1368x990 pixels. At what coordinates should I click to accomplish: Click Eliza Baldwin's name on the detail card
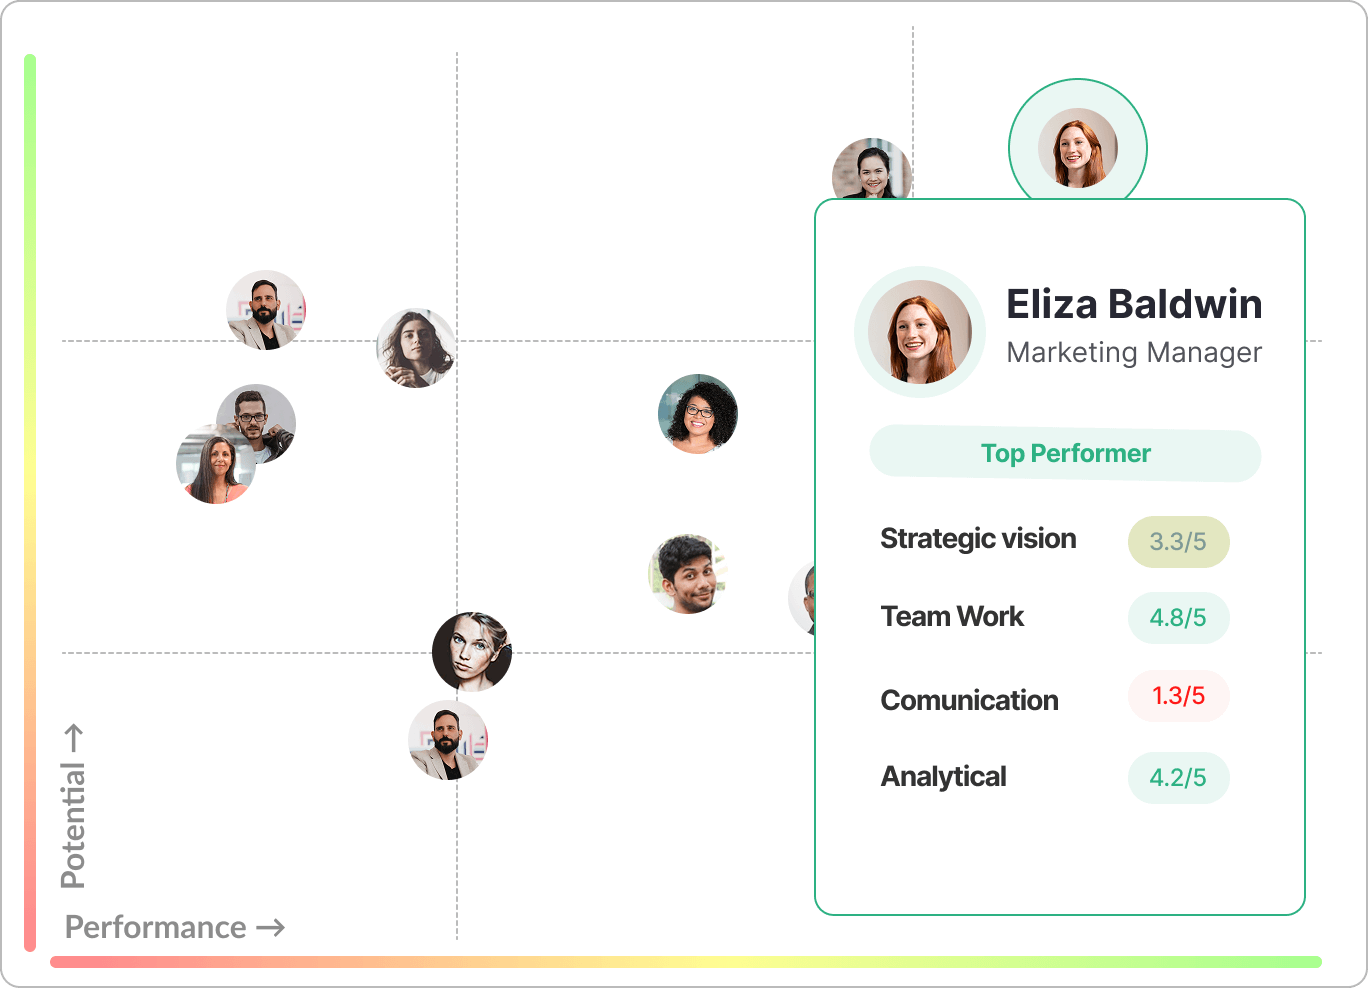click(x=1135, y=305)
